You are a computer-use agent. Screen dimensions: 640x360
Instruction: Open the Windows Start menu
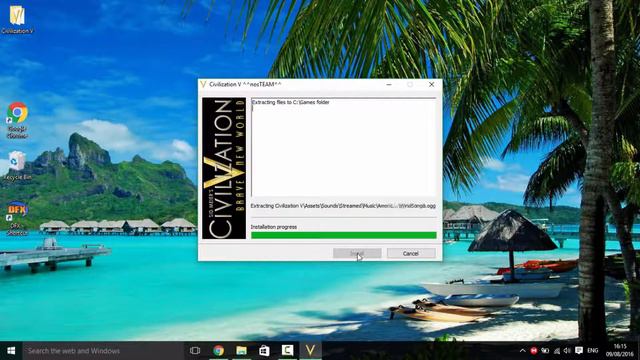pyautogui.click(x=11, y=351)
